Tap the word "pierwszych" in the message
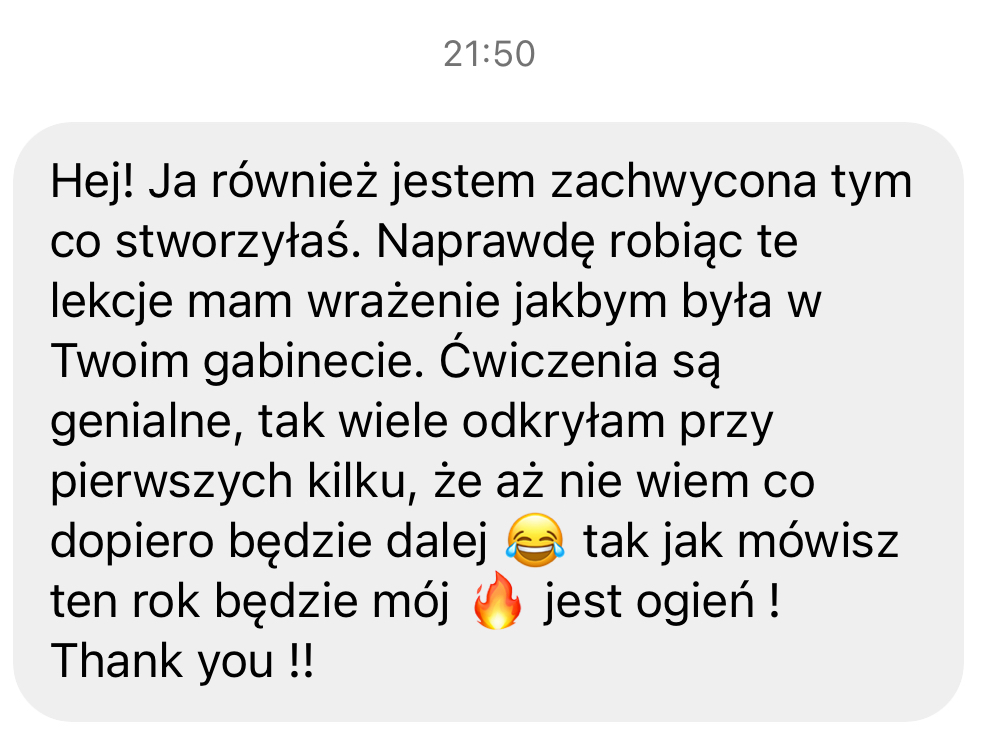This screenshot has width=984, height=738. [171, 482]
